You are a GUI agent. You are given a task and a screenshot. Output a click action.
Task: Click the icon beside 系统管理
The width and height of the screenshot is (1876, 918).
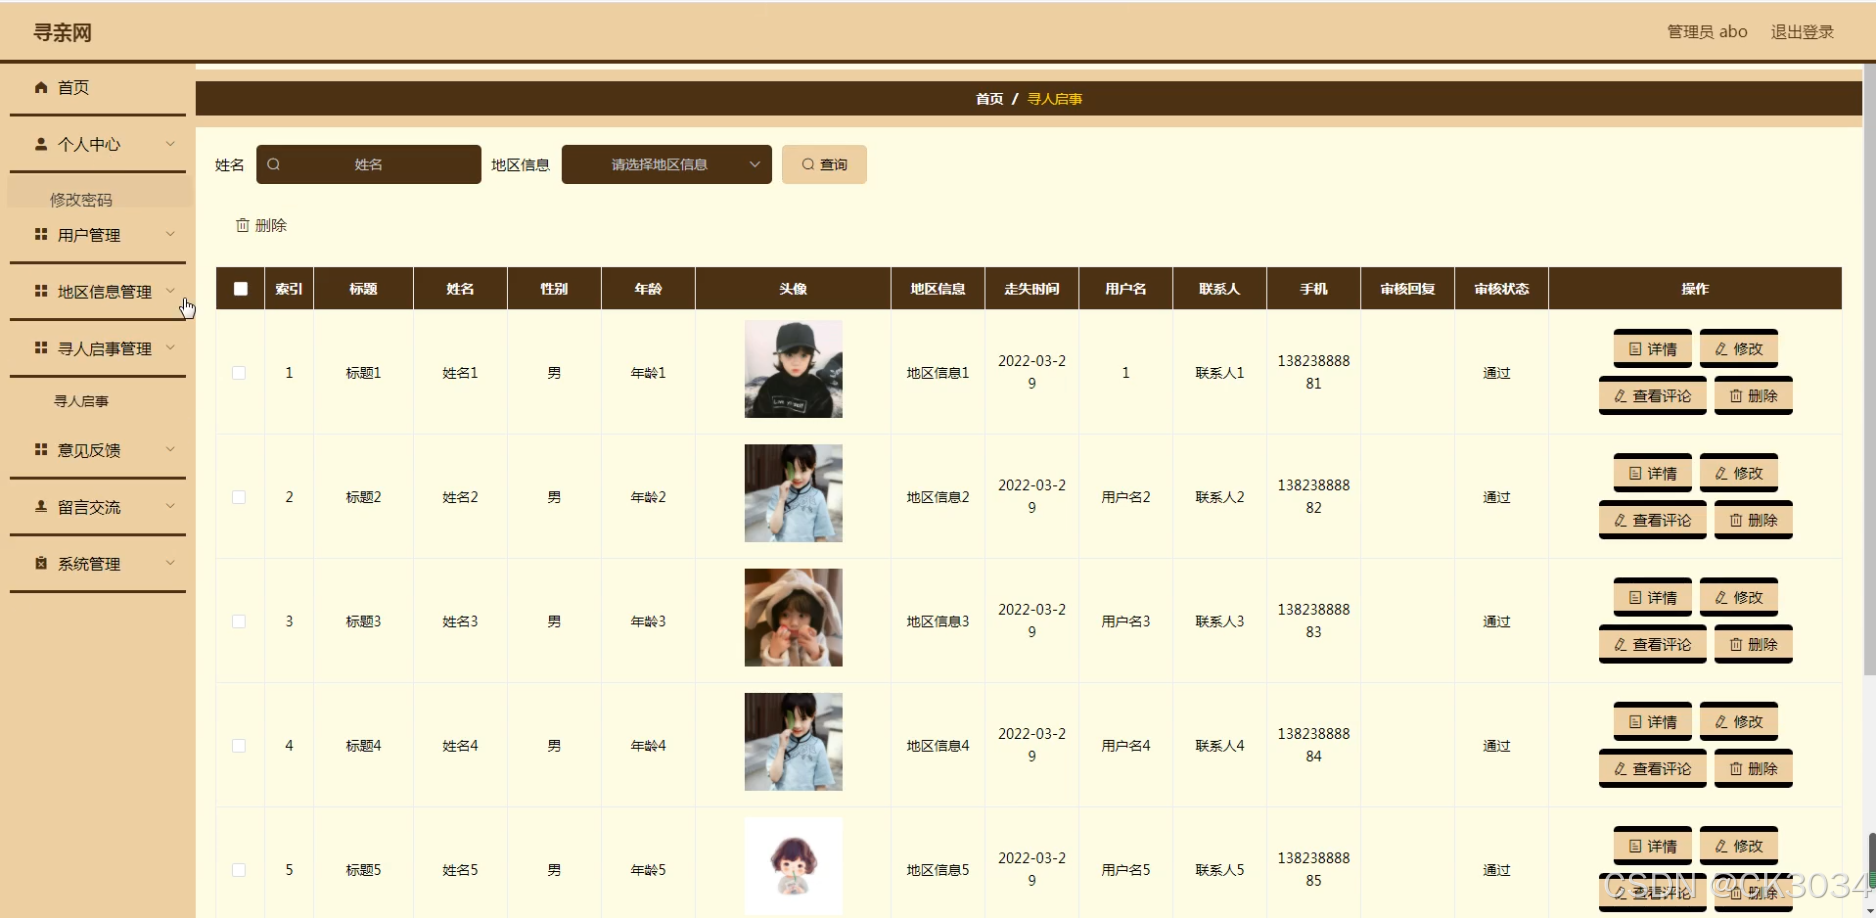[x=41, y=564]
